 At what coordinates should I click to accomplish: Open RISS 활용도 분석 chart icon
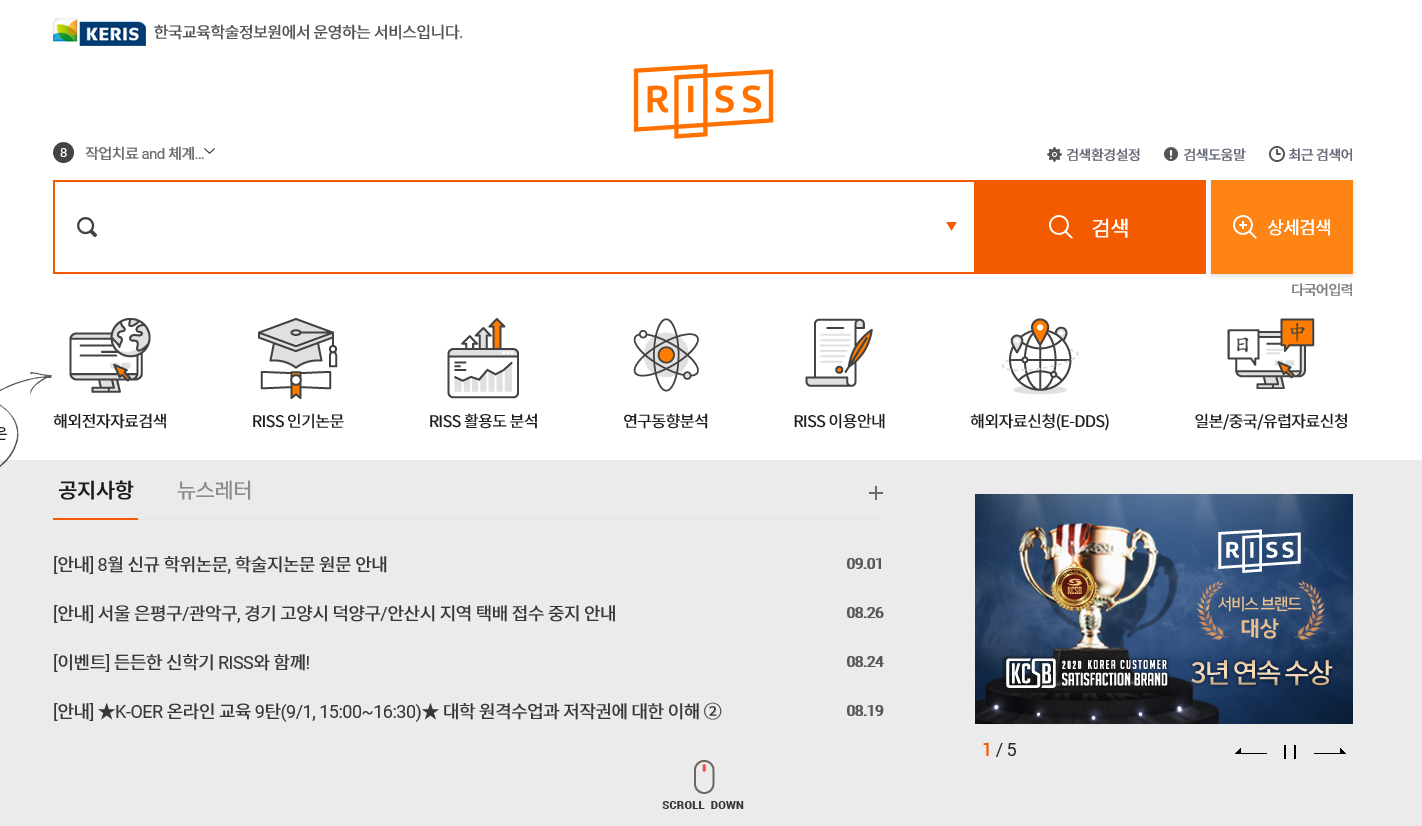pos(483,358)
